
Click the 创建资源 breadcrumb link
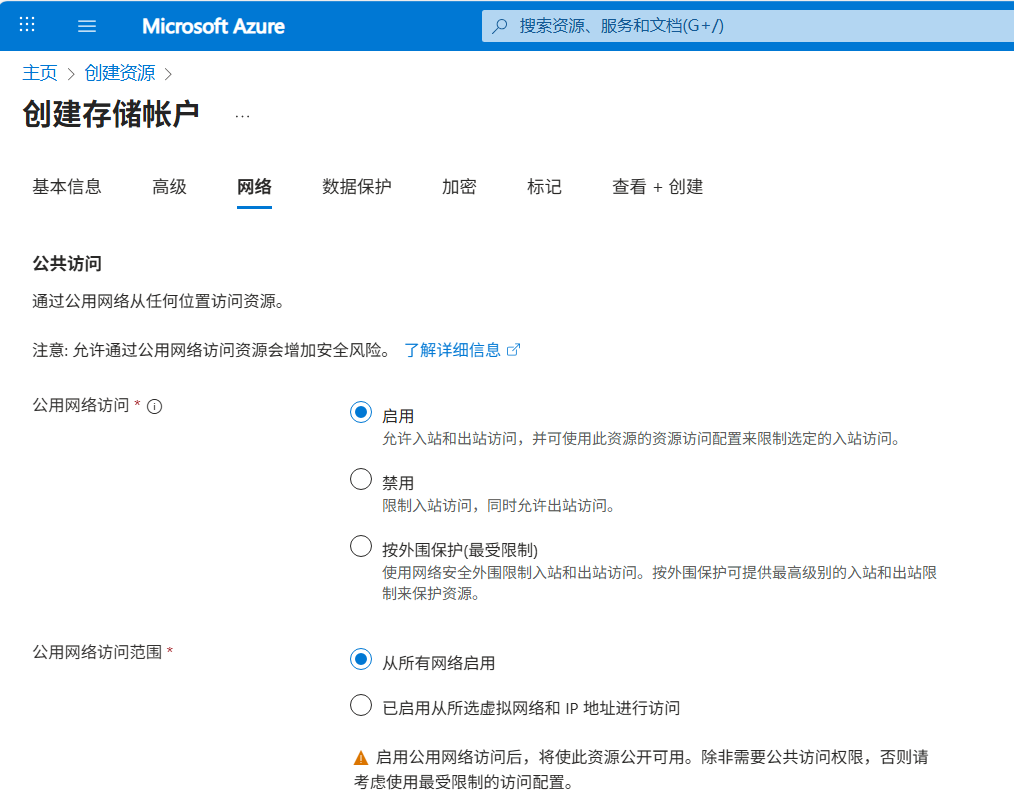120,73
